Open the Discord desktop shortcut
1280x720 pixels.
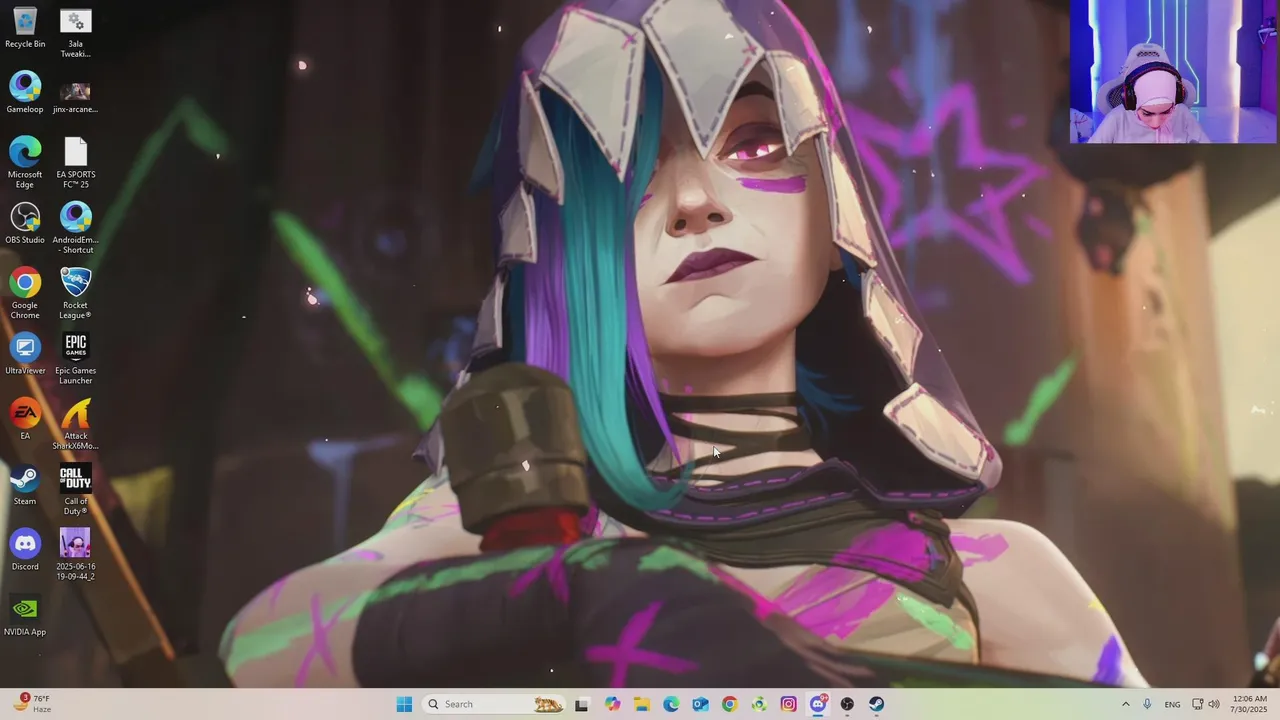point(25,549)
